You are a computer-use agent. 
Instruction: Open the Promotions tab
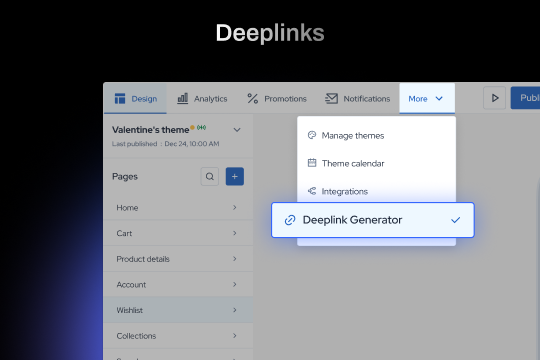point(277,99)
